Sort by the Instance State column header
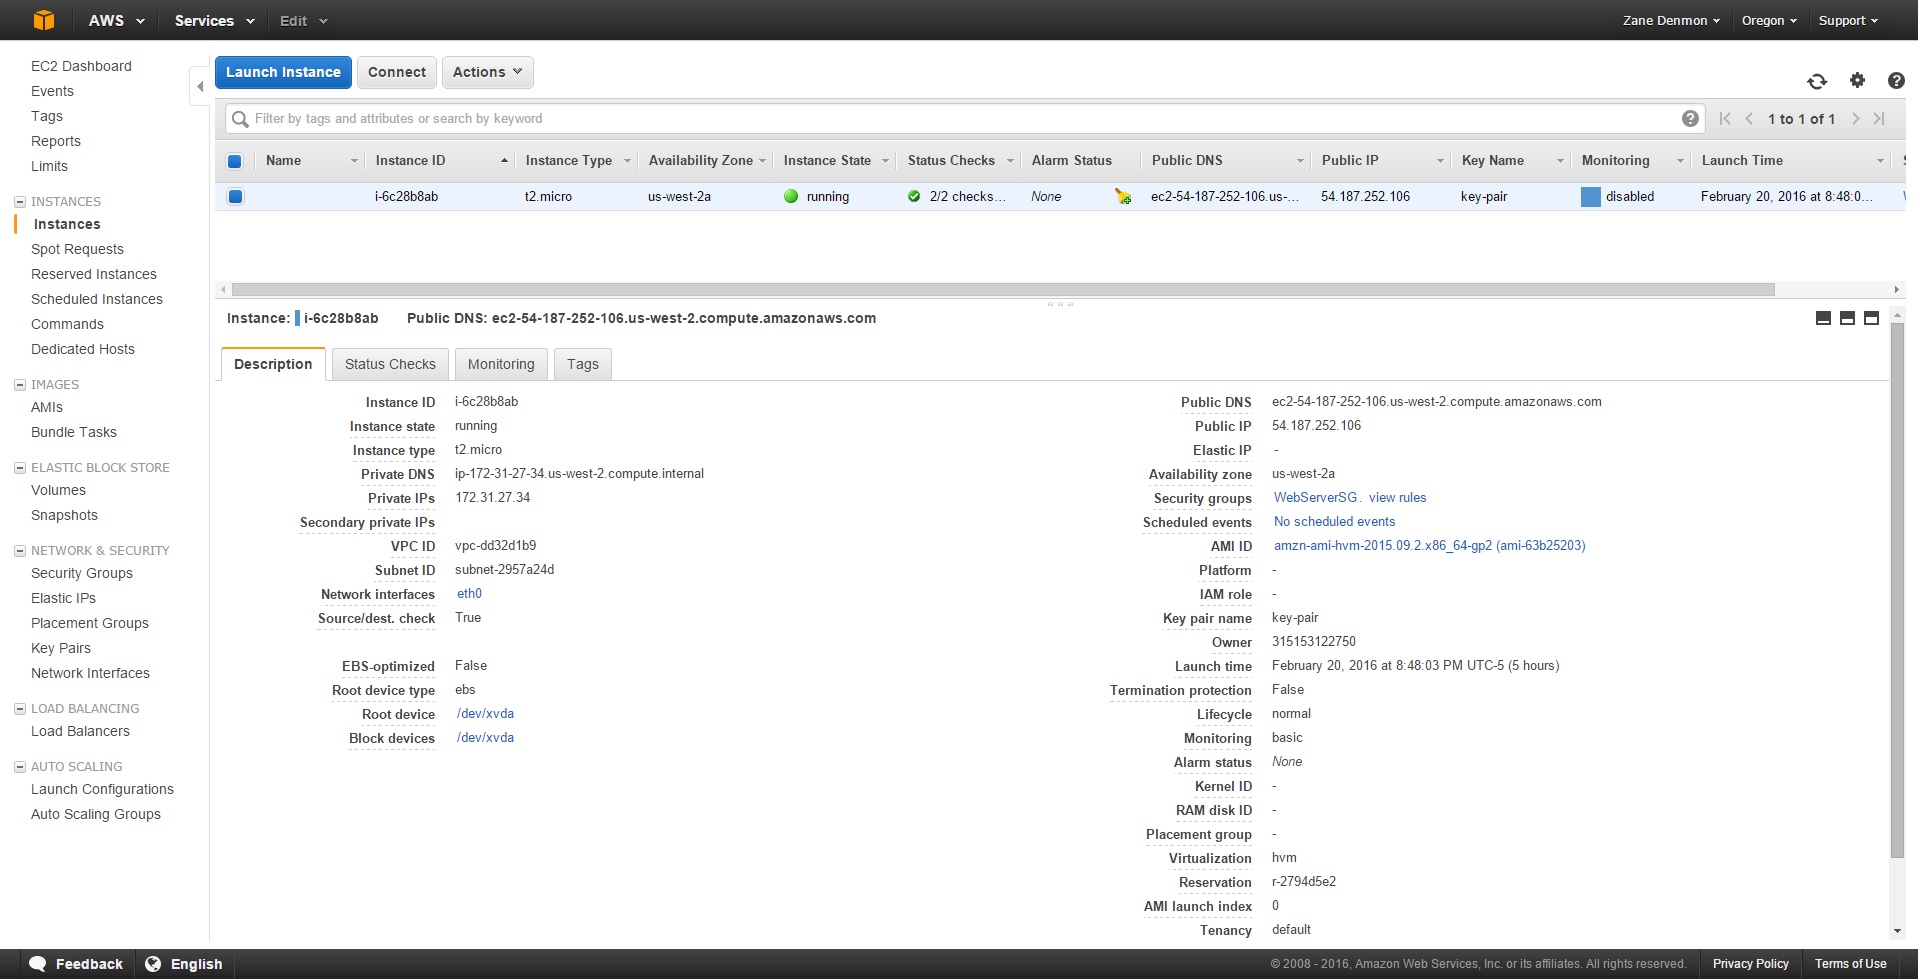 point(835,160)
